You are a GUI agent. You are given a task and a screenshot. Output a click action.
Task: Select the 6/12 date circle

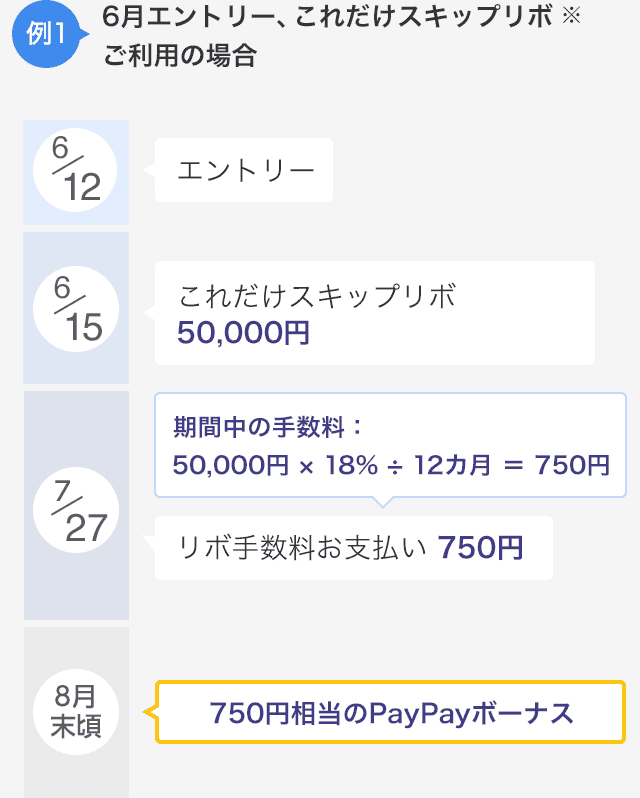coord(75,170)
